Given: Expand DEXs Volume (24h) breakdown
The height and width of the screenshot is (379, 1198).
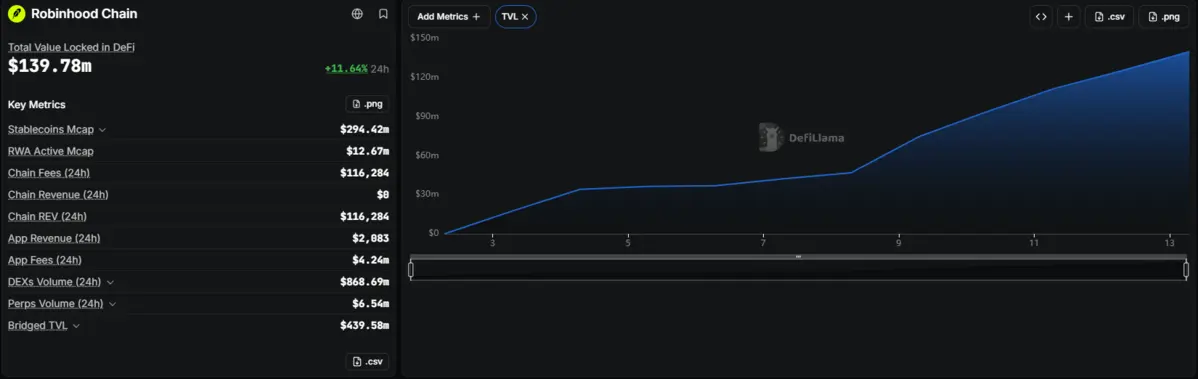Looking at the screenshot, I should point(110,282).
